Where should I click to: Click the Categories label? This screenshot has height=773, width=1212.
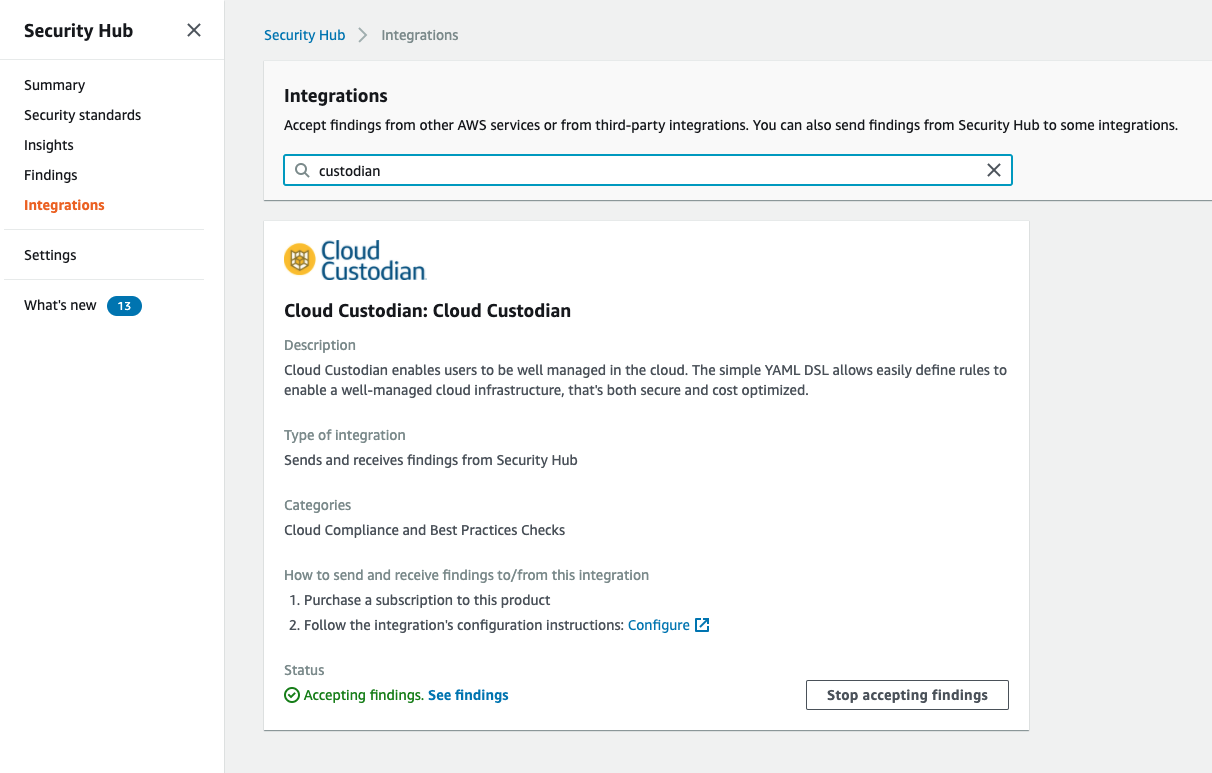click(x=318, y=505)
